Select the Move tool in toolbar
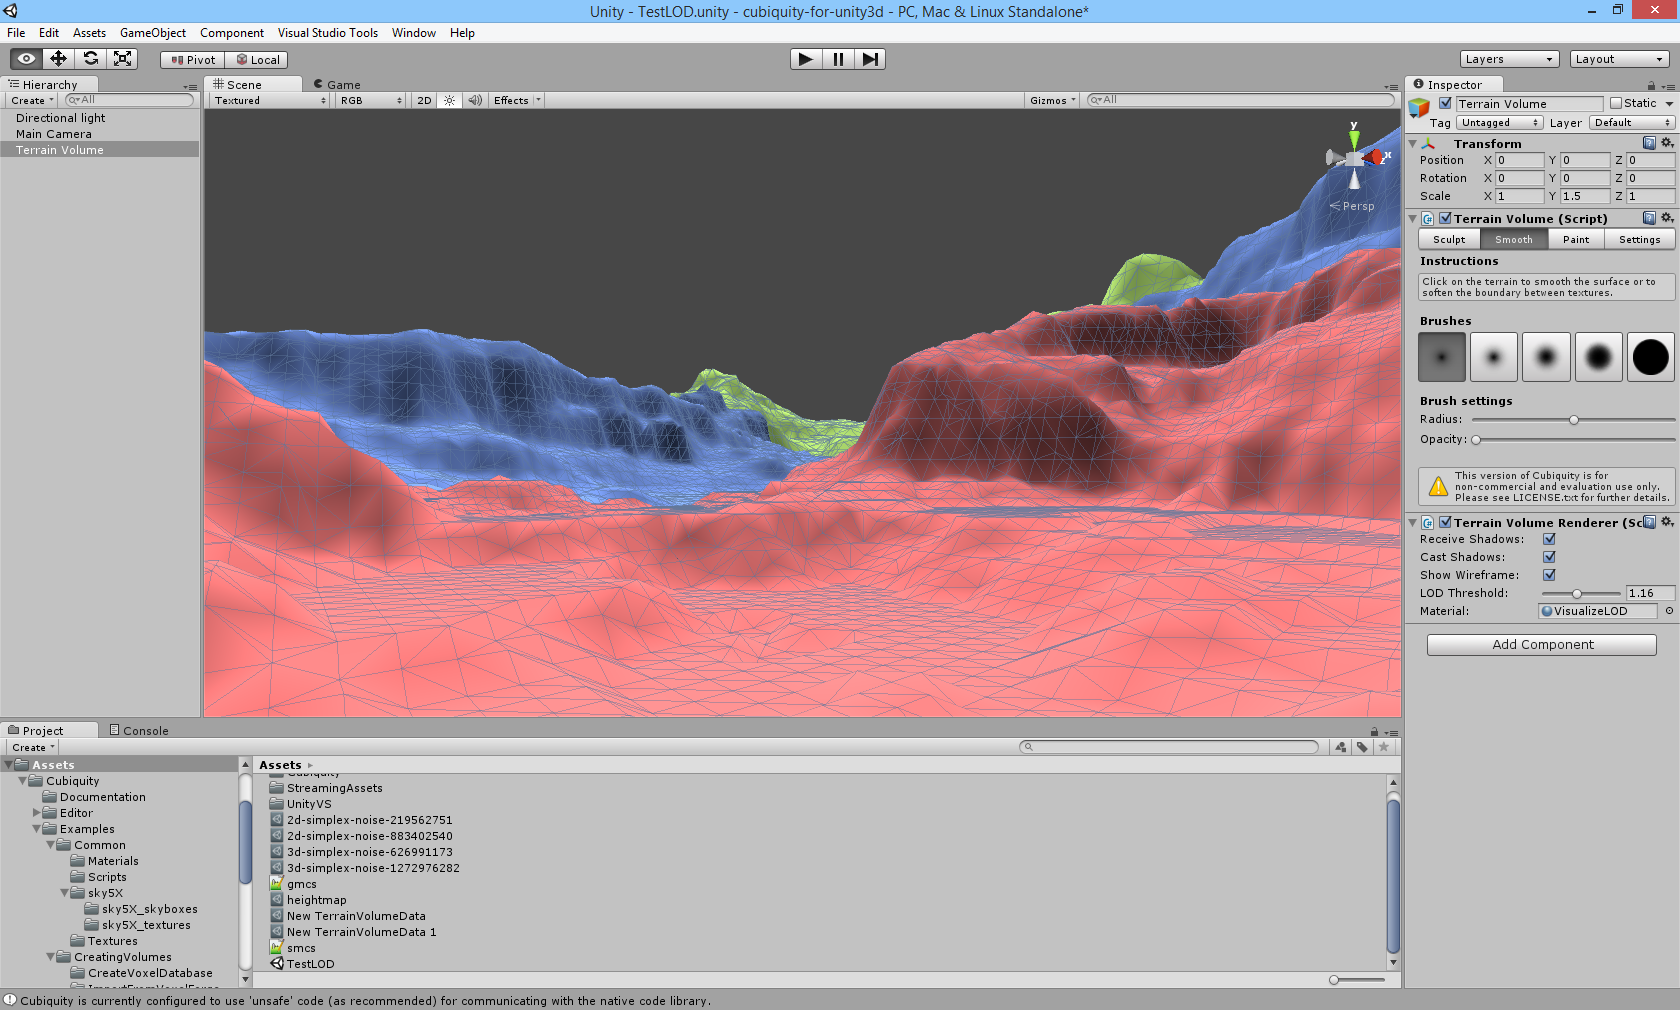The height and width of the screenshot is (1010, 1680). click(59, 59)
